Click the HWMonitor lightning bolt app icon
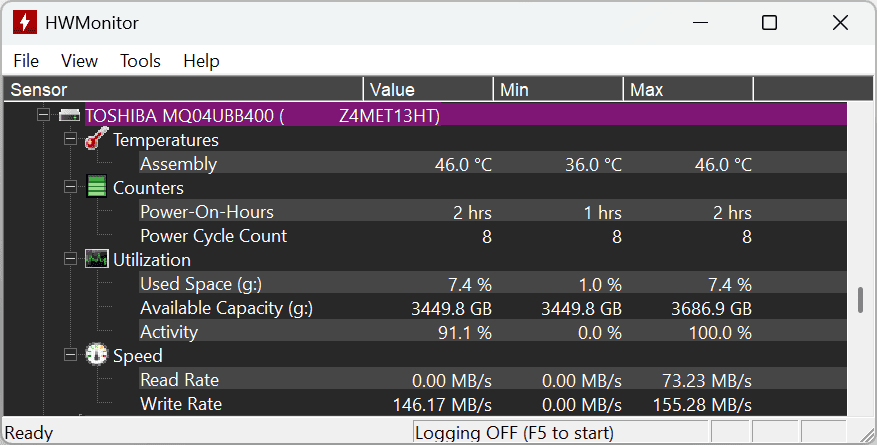877x445 pixels. pos(25,22)
